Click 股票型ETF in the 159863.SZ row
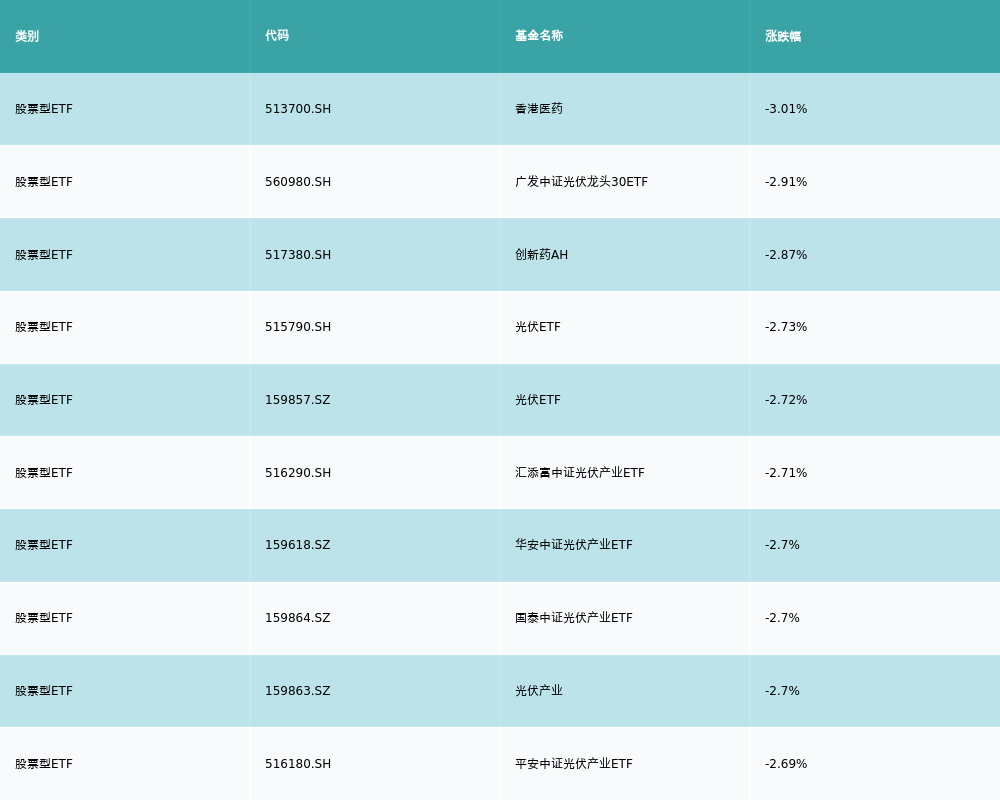This screenshot has width=1000, height=800. coord(44,691)
